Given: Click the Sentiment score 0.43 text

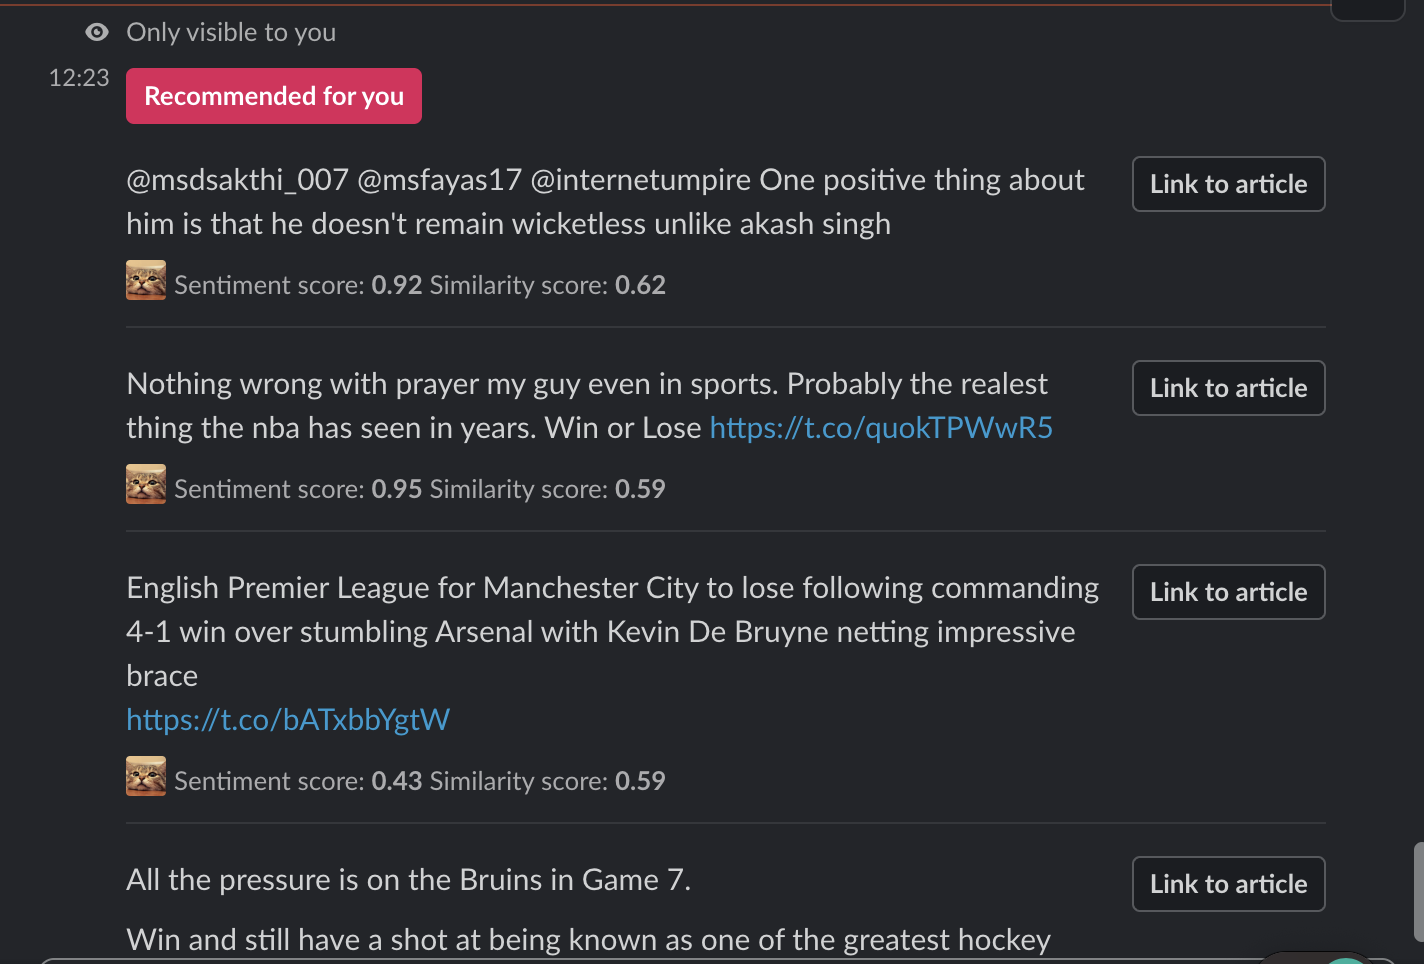Looking at the screenshot, I should [298, 781].
